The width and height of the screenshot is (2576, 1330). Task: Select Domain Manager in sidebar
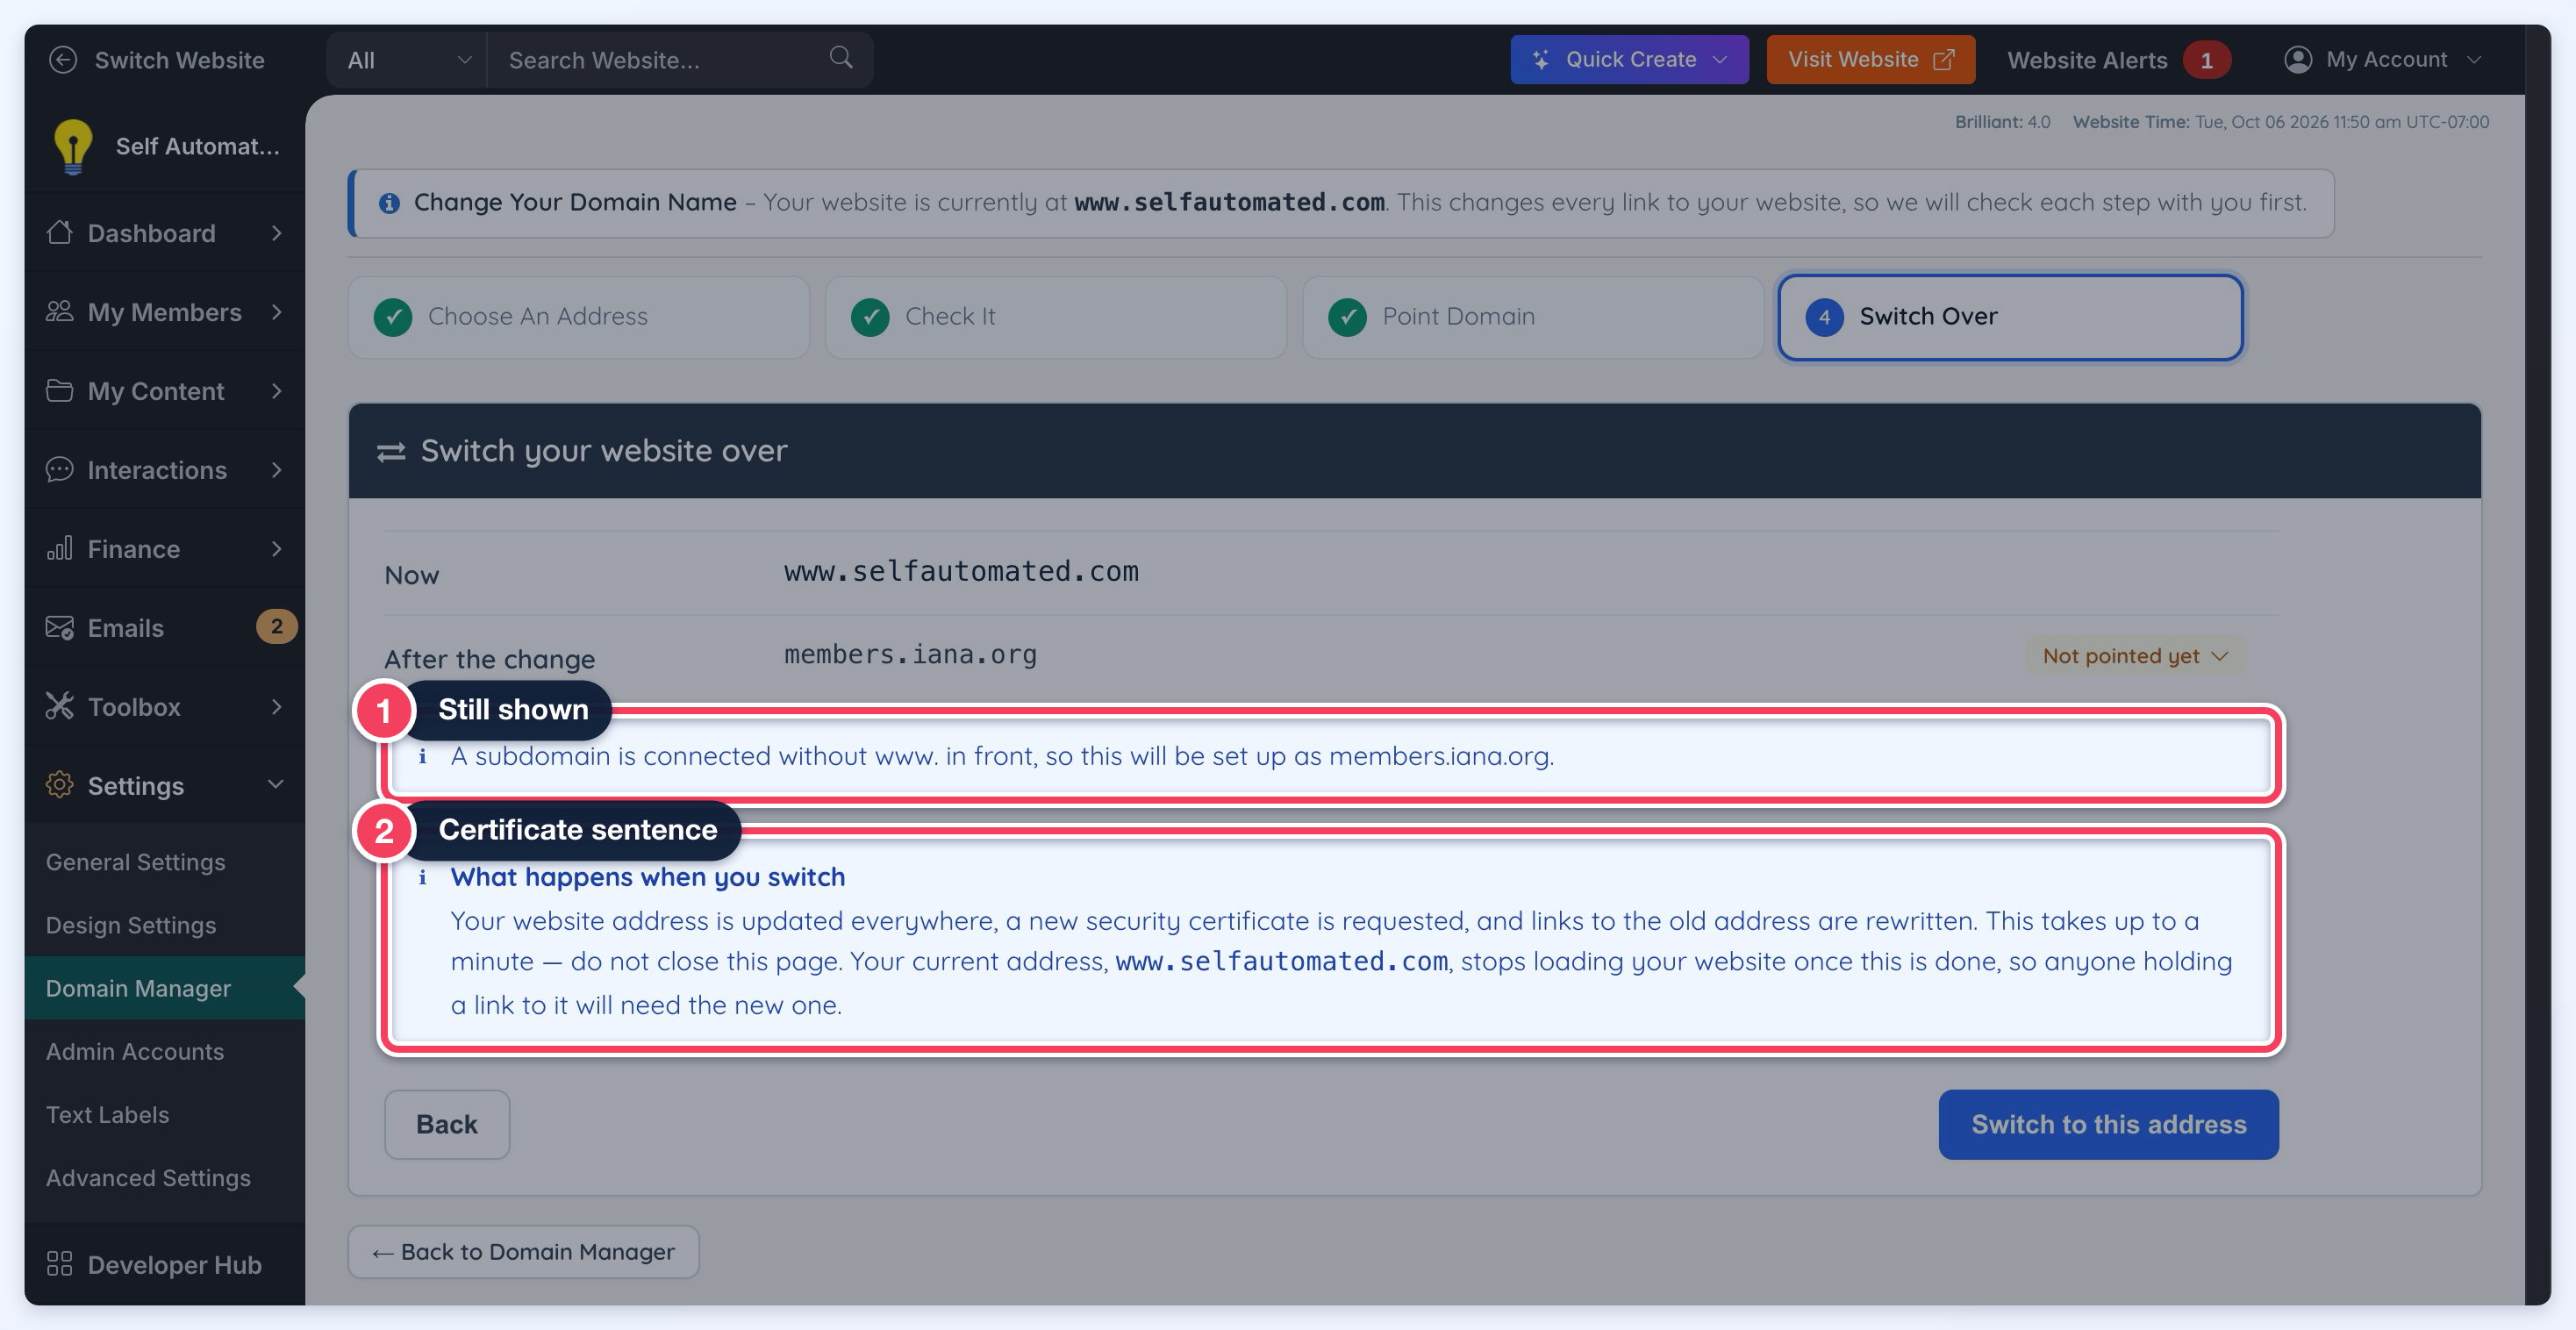165,987
